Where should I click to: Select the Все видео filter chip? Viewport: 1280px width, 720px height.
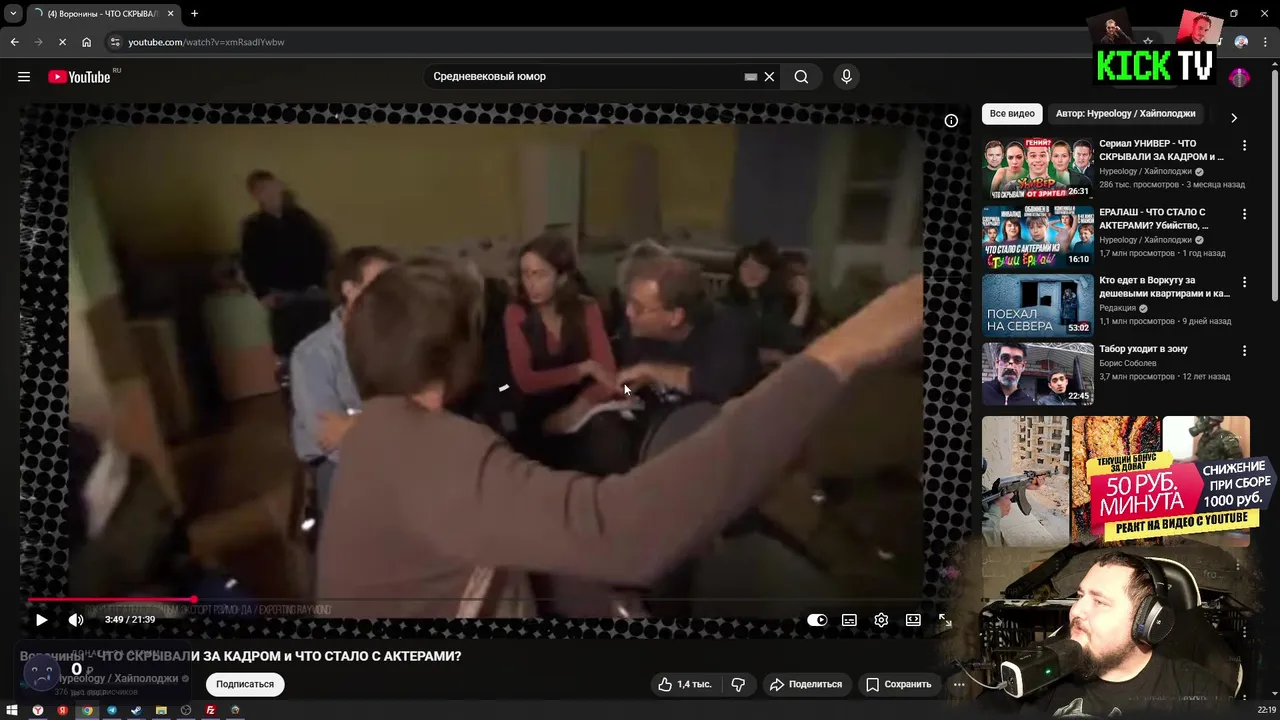tap(1012, 114)
